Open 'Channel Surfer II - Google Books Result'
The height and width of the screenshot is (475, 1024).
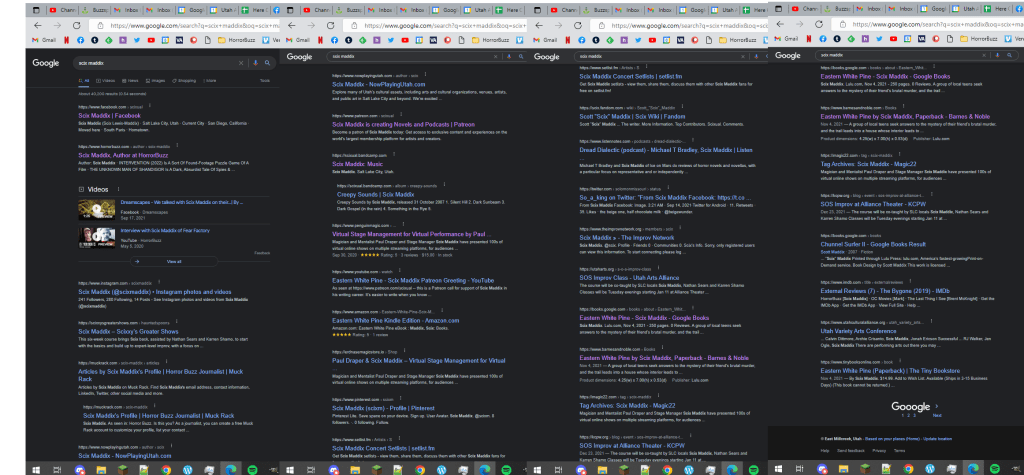point(873,244)
